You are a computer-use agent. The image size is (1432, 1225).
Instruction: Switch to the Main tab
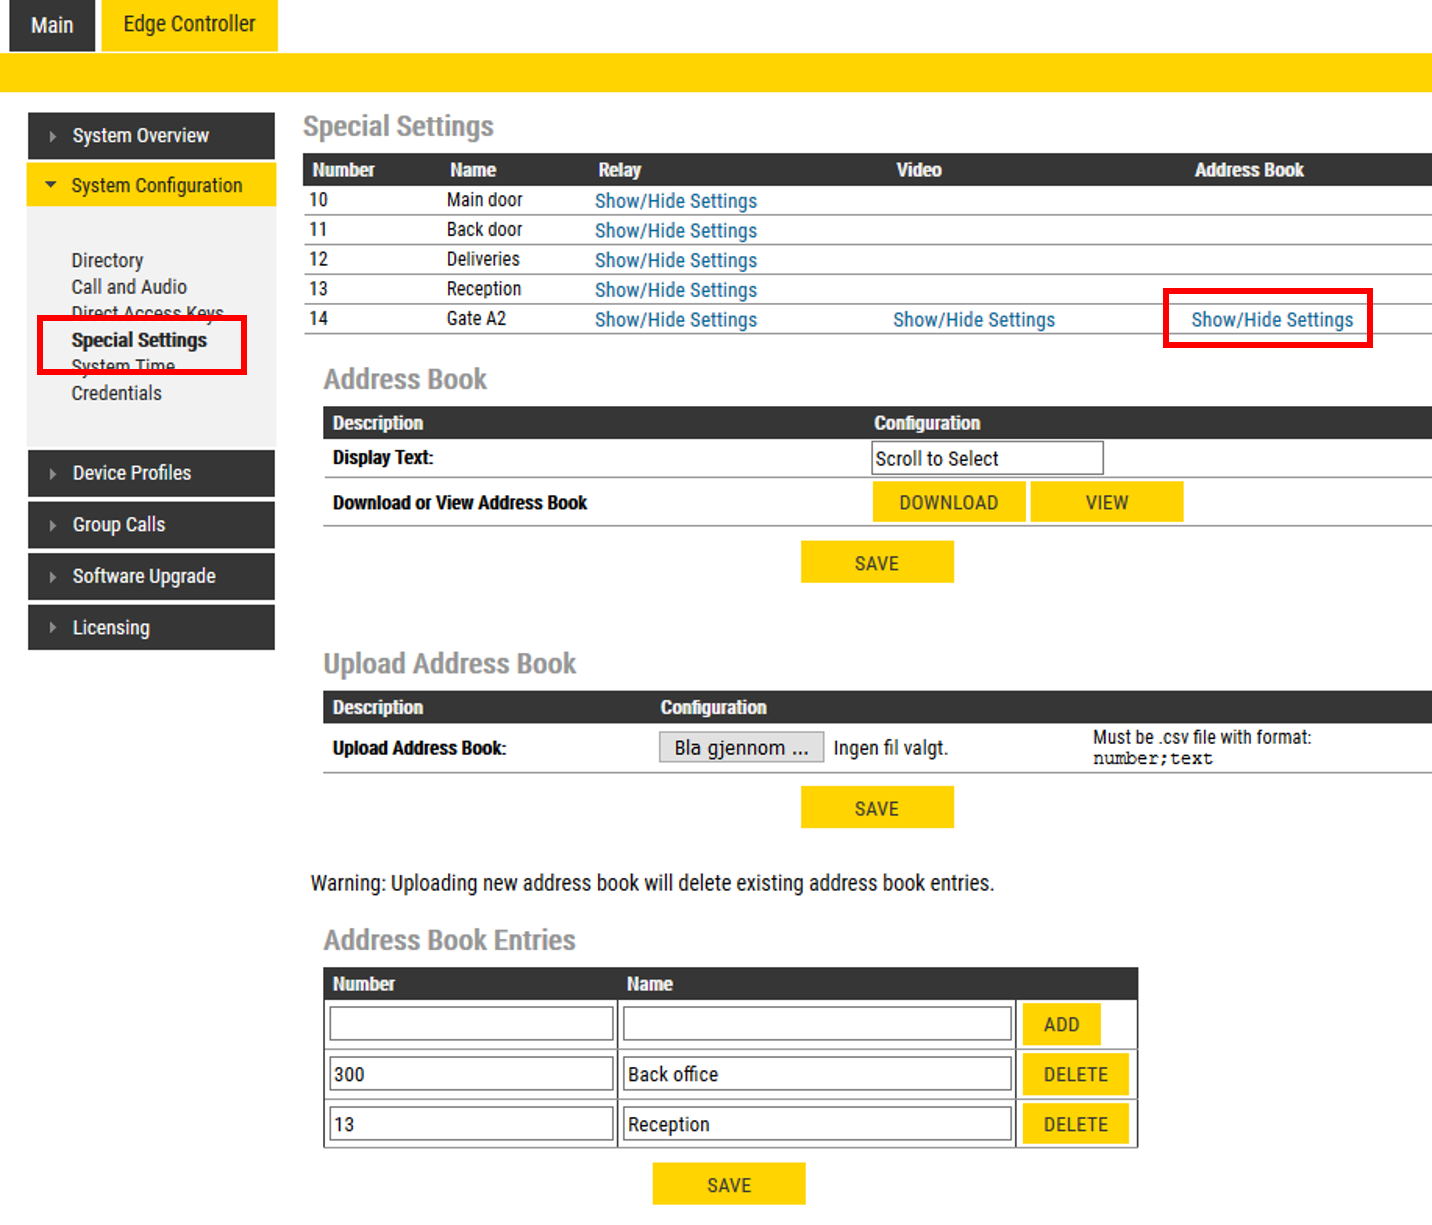52,25
